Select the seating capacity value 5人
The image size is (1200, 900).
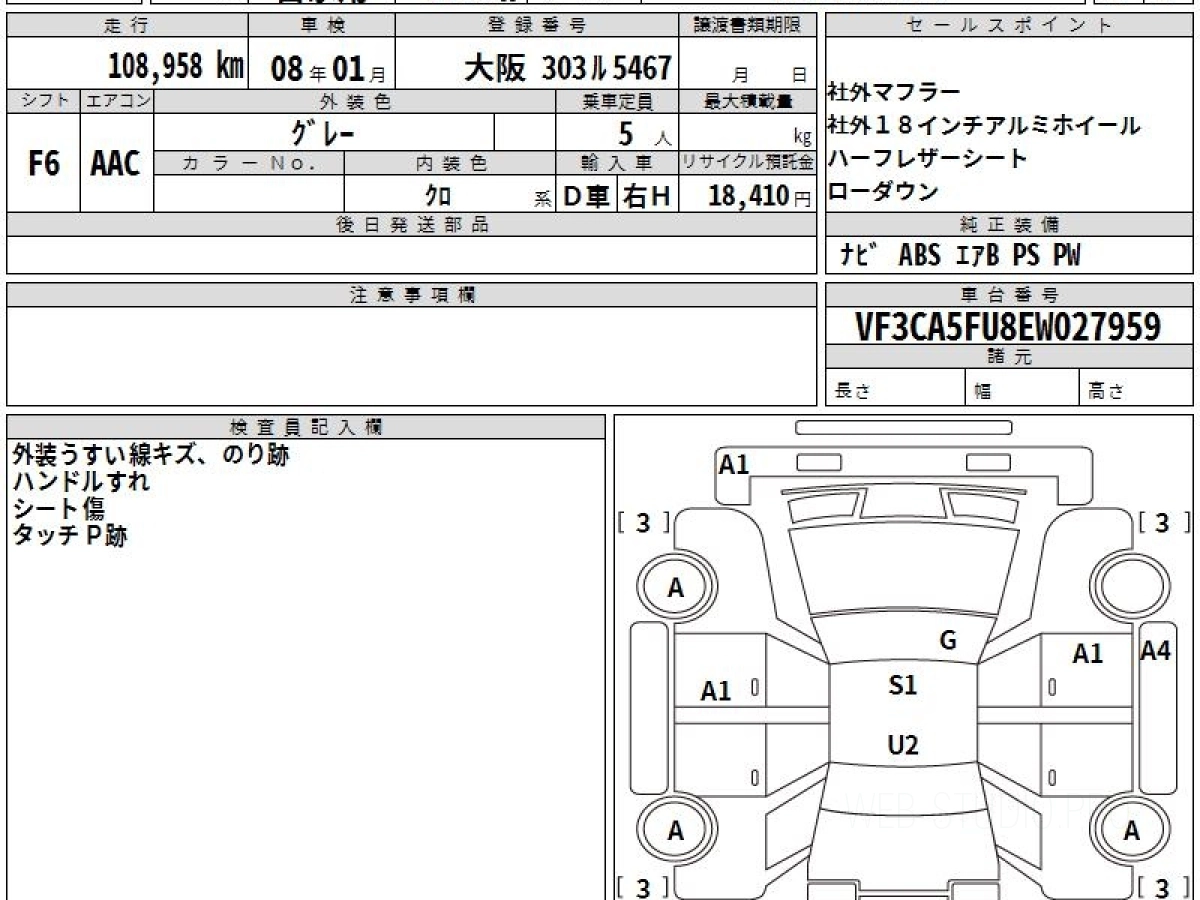pos(644,133)
